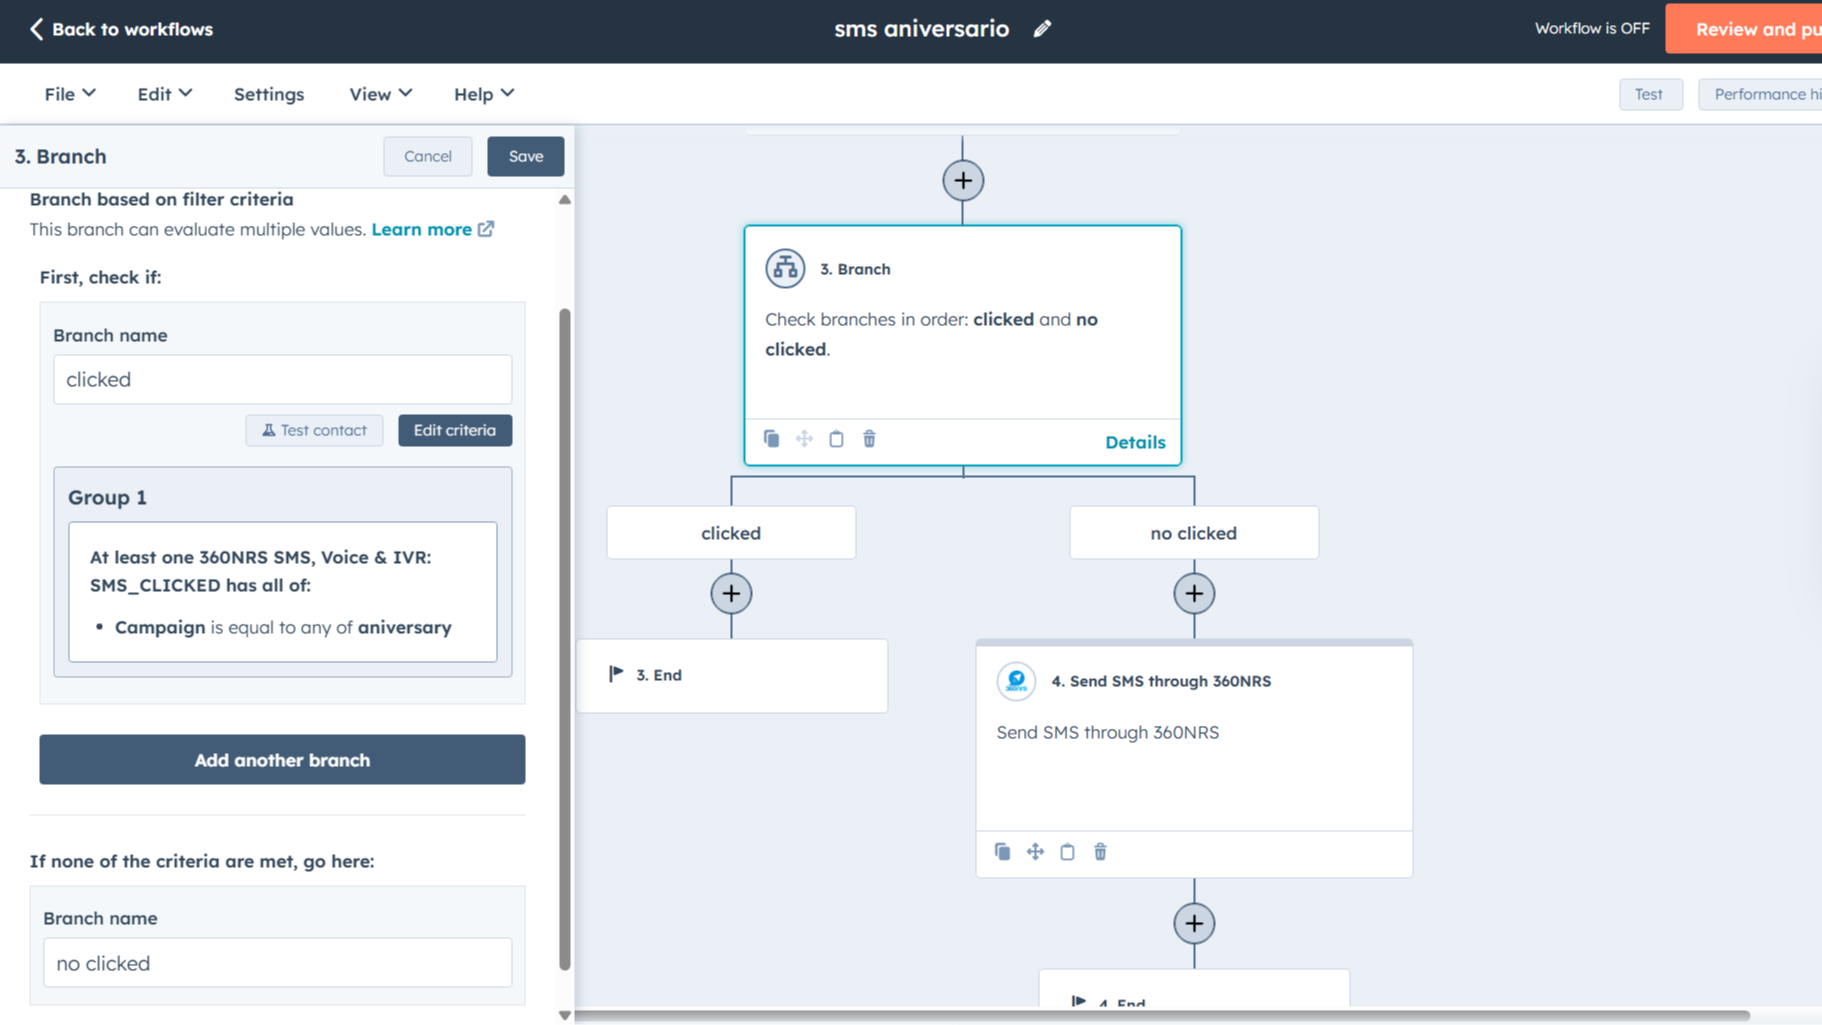This screenshot has height=1025, width=1822.
Task: Add action under the no clicked branch
Action: pyautogui.click(x=1194, y=594)
